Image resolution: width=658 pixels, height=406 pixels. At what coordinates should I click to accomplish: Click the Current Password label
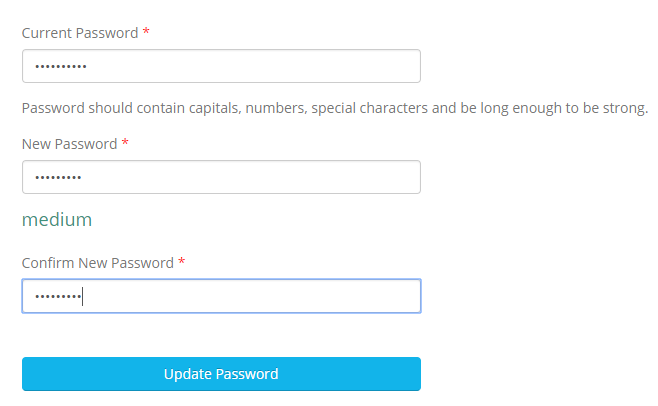click(x=80, y=33)
